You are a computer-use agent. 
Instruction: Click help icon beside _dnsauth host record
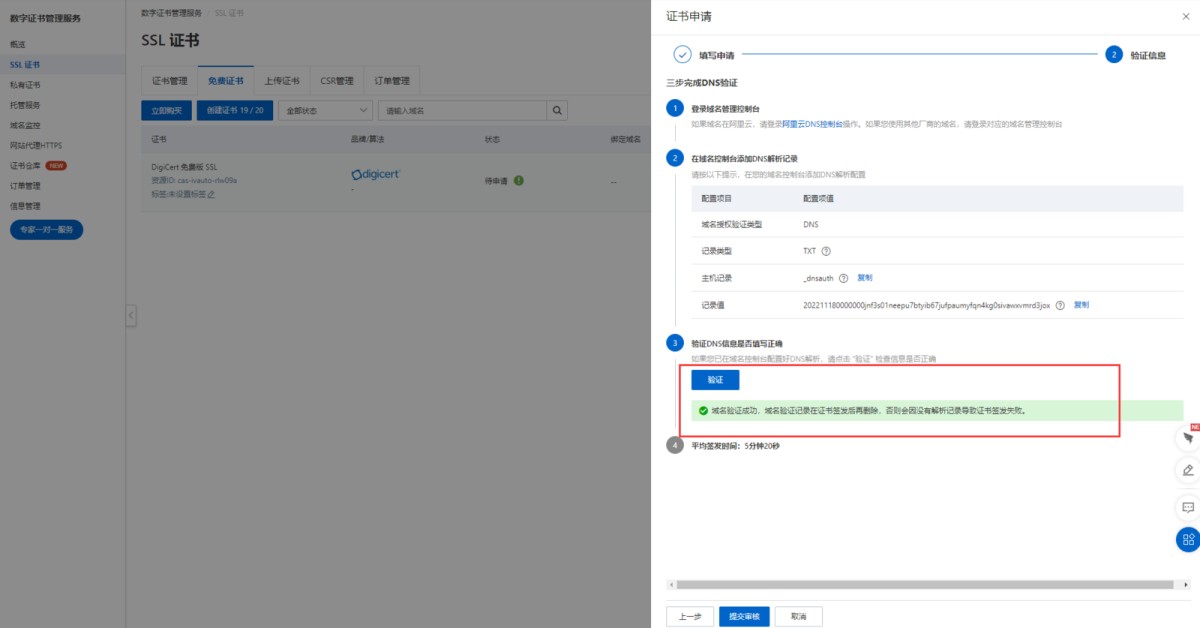coord(843,278)
